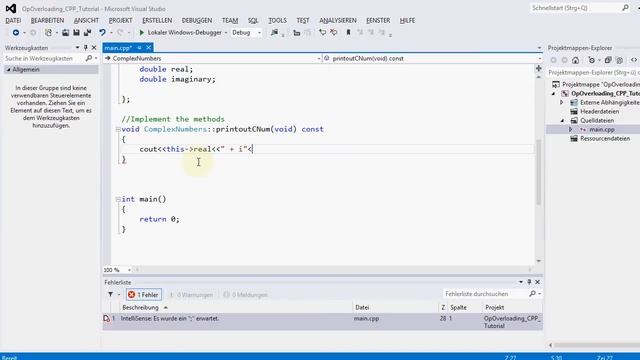Close the main.cpp tab
This screenshot has width=640, height=360.
point(149,48)
